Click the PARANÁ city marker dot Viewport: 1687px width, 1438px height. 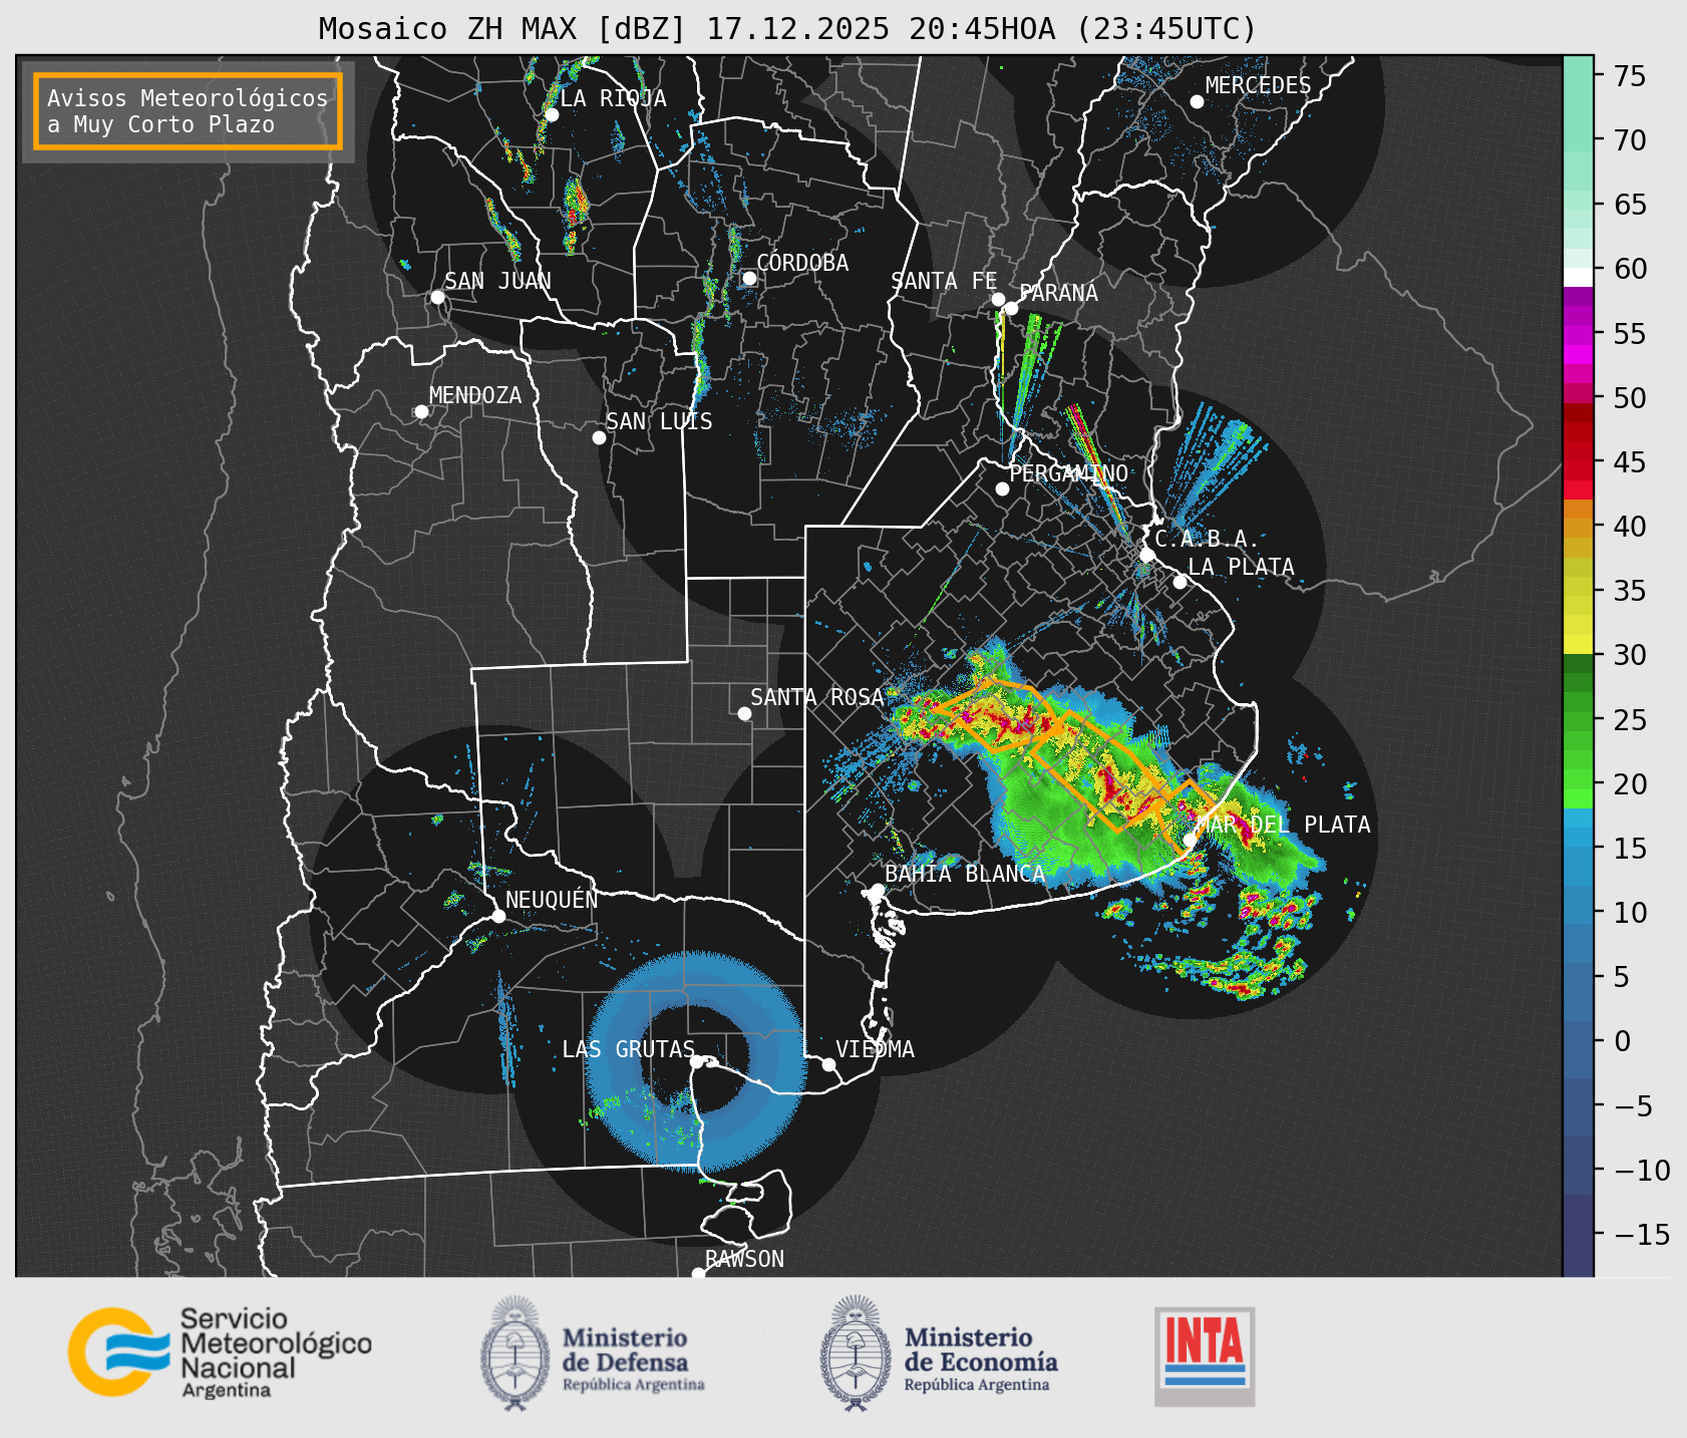1011,308
